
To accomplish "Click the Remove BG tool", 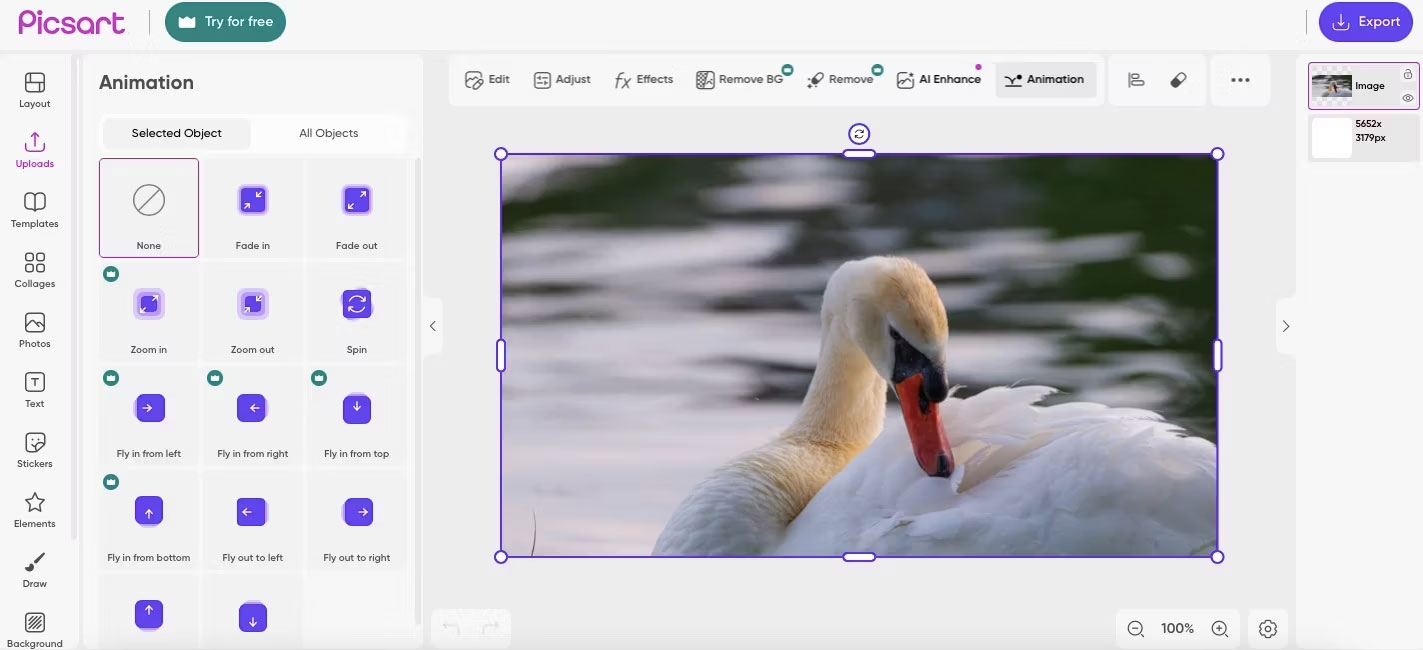I will pos(740,80).
